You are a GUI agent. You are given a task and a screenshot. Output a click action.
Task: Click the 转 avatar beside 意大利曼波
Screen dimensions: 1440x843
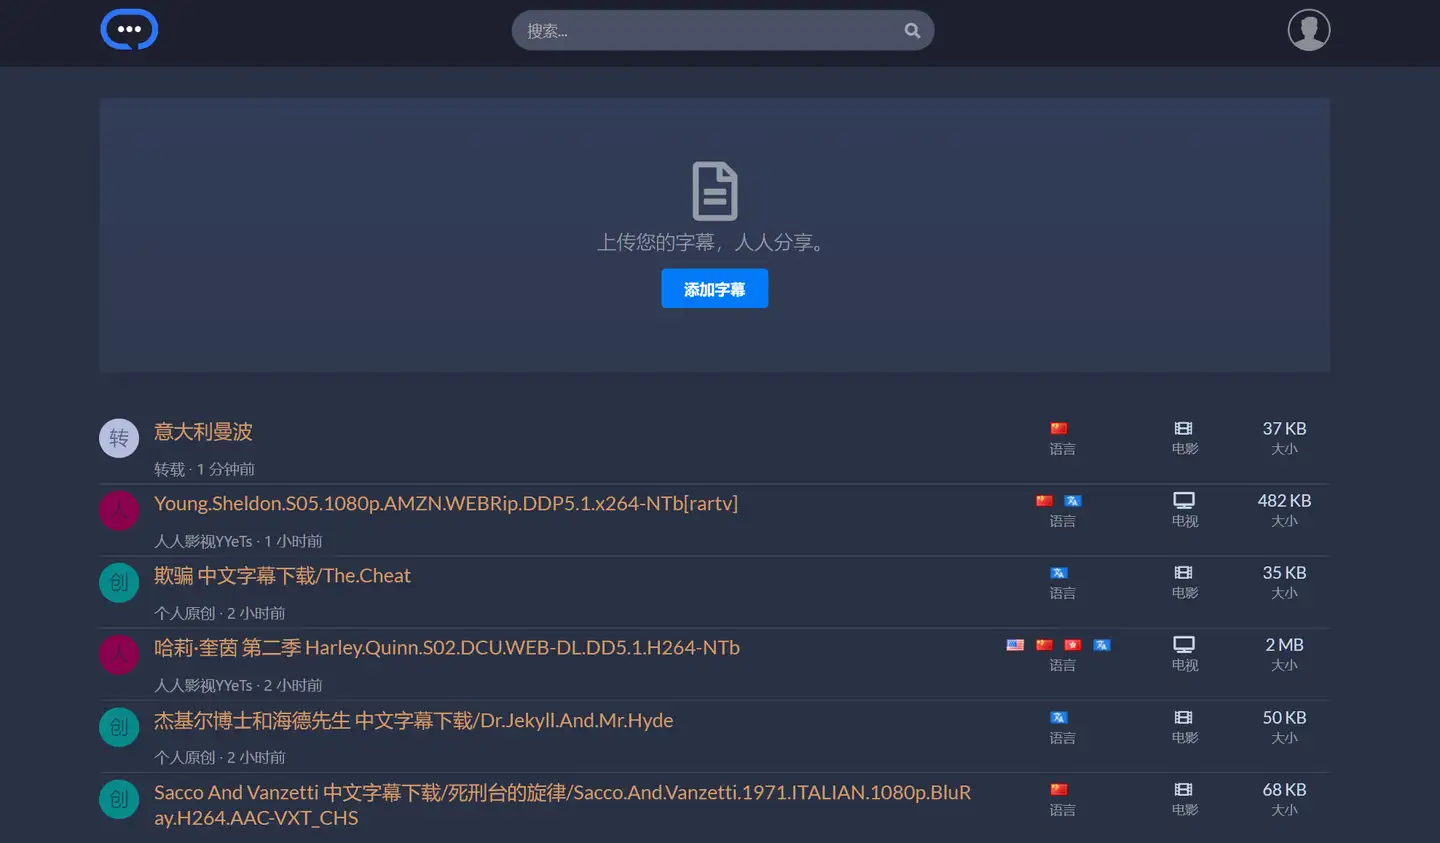click(x=119, y=438)
